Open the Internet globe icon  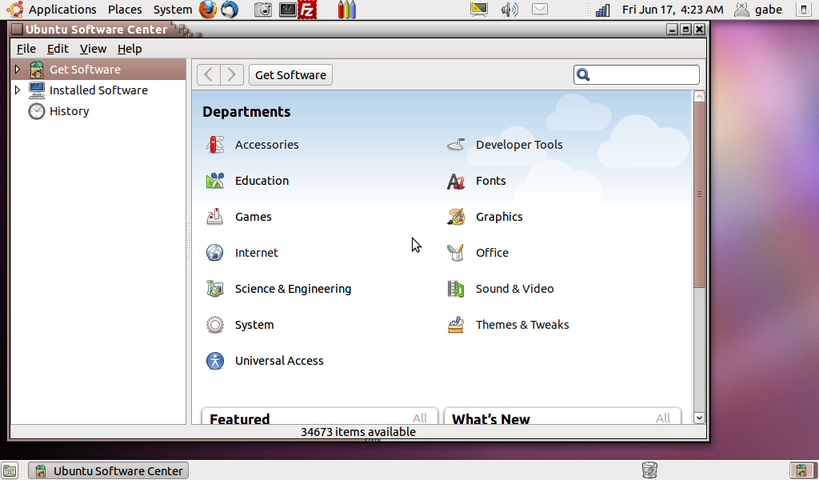[x=215, y=253]
